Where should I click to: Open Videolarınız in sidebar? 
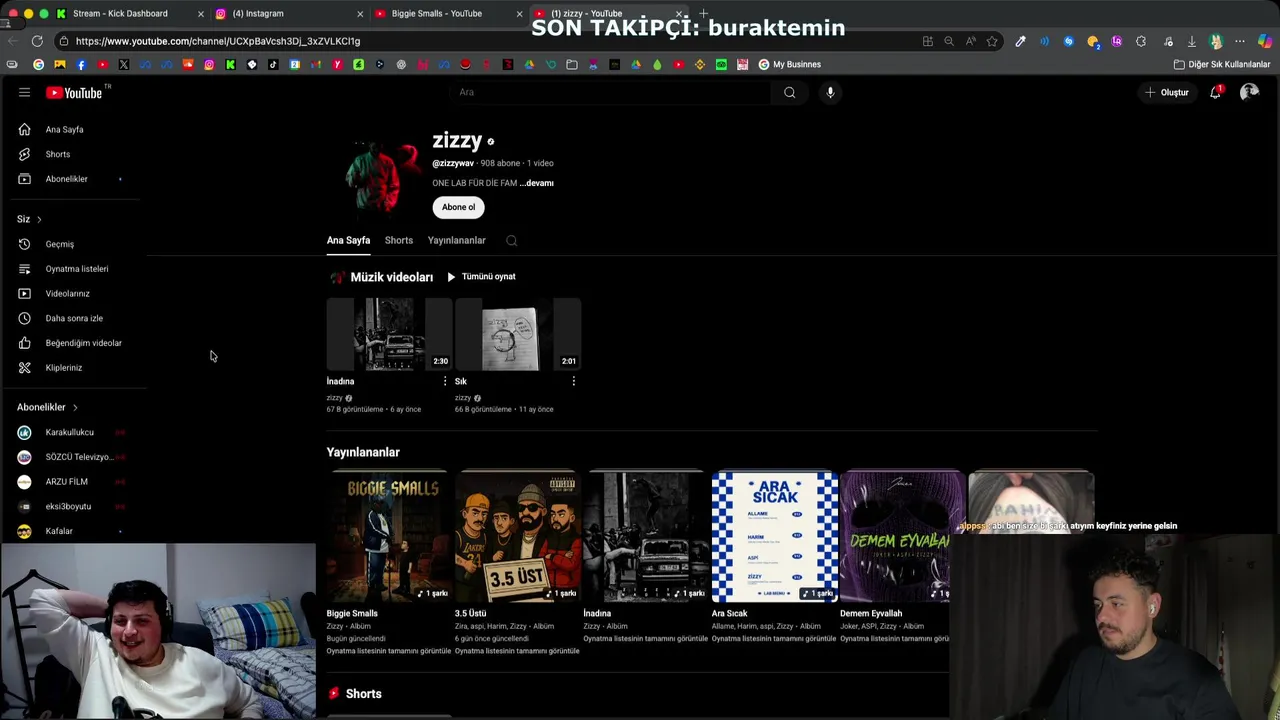click(x=66, y=293)
